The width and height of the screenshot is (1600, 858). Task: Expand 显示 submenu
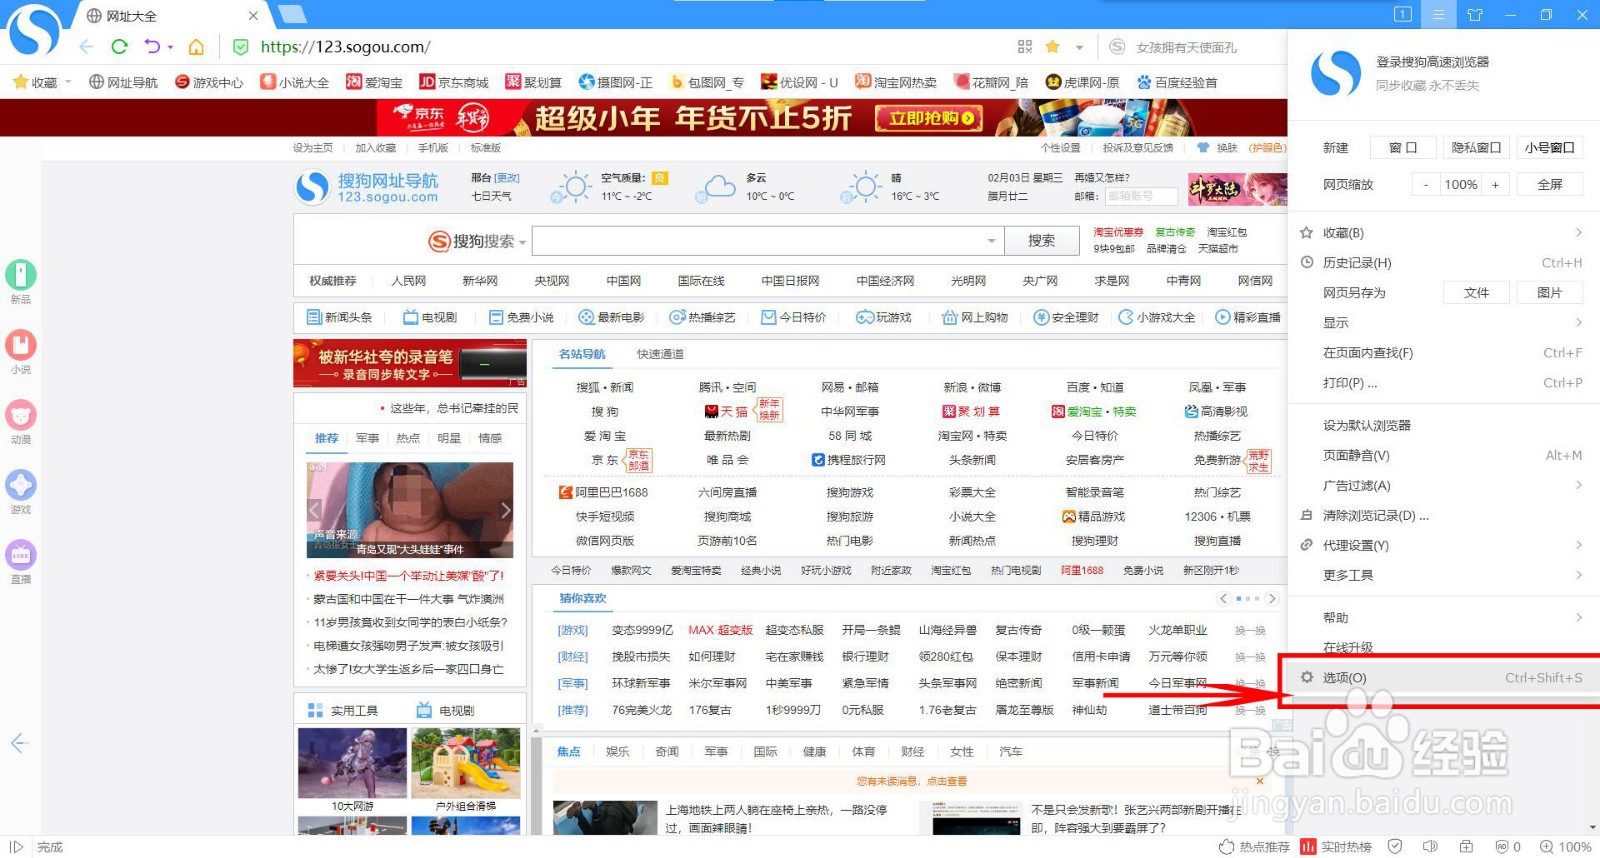pos(1579,322)
